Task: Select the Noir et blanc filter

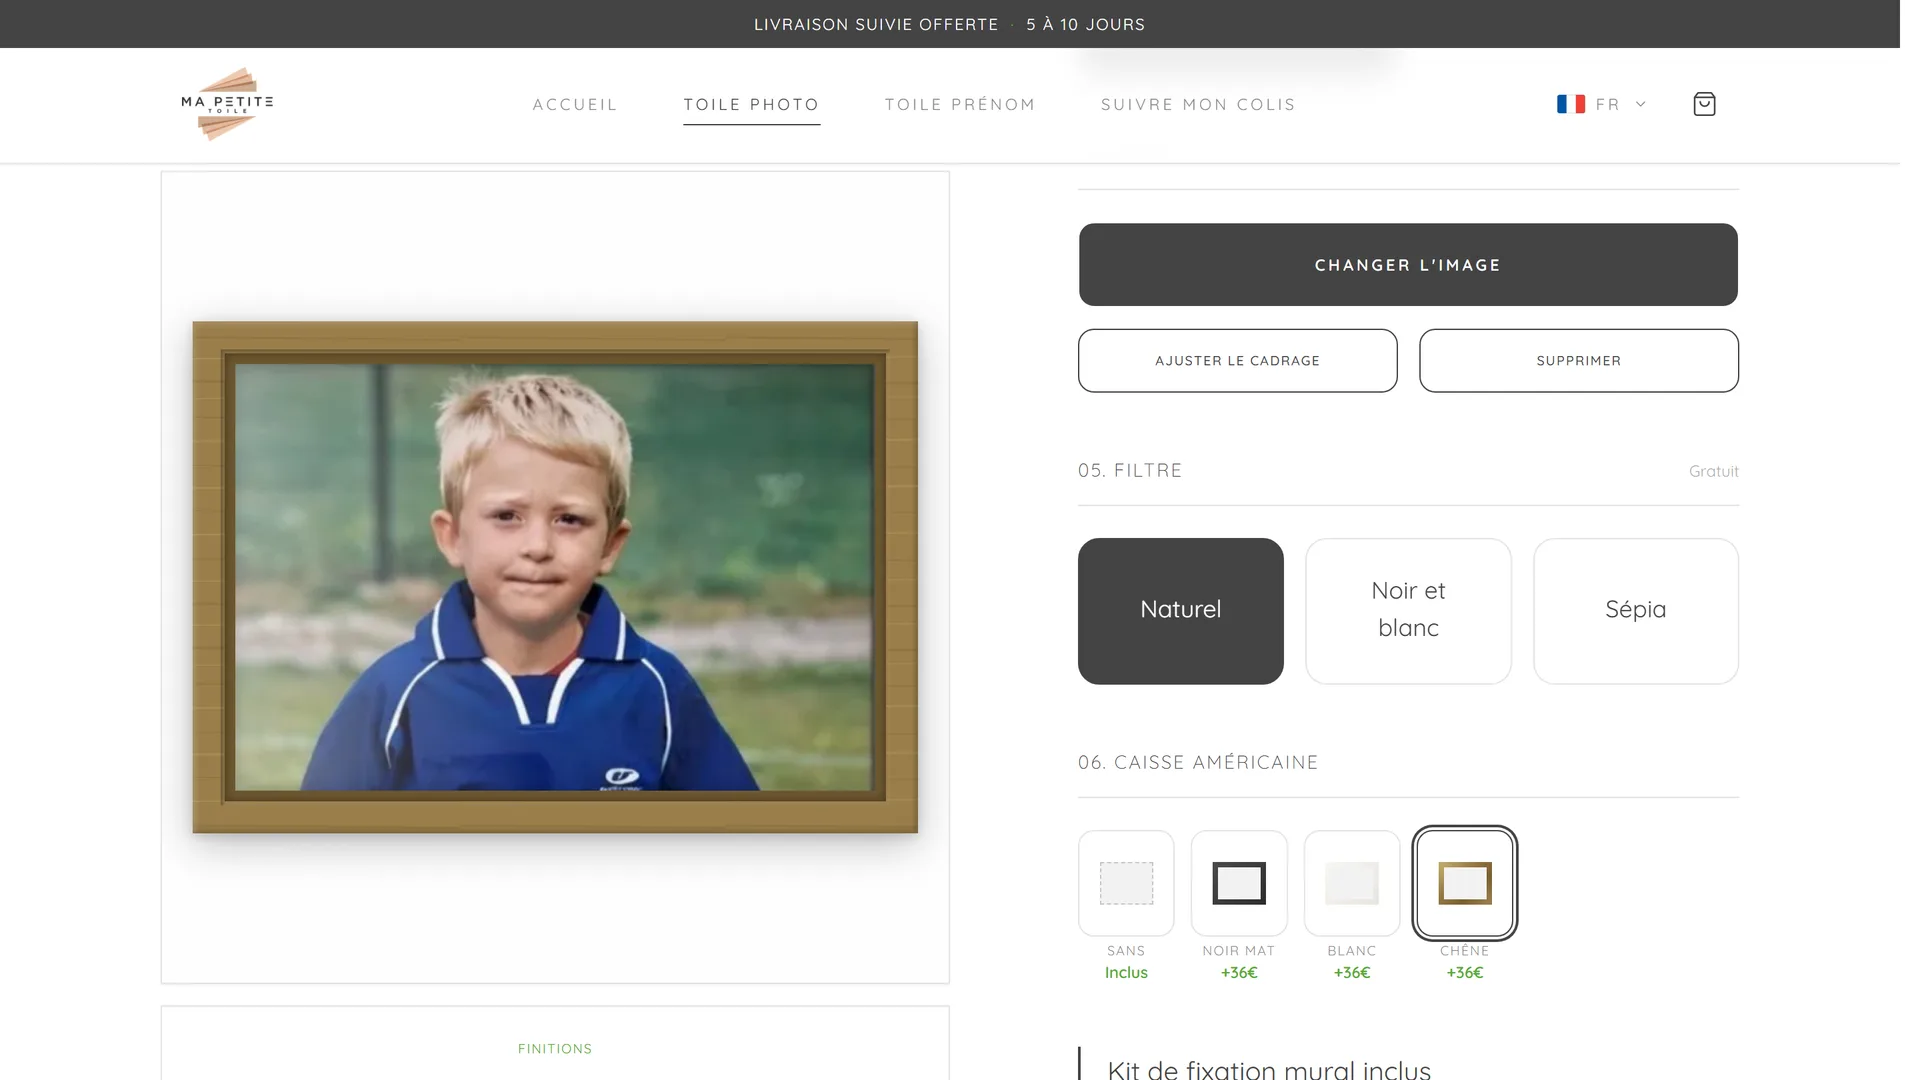Action: coord(1408,611)
